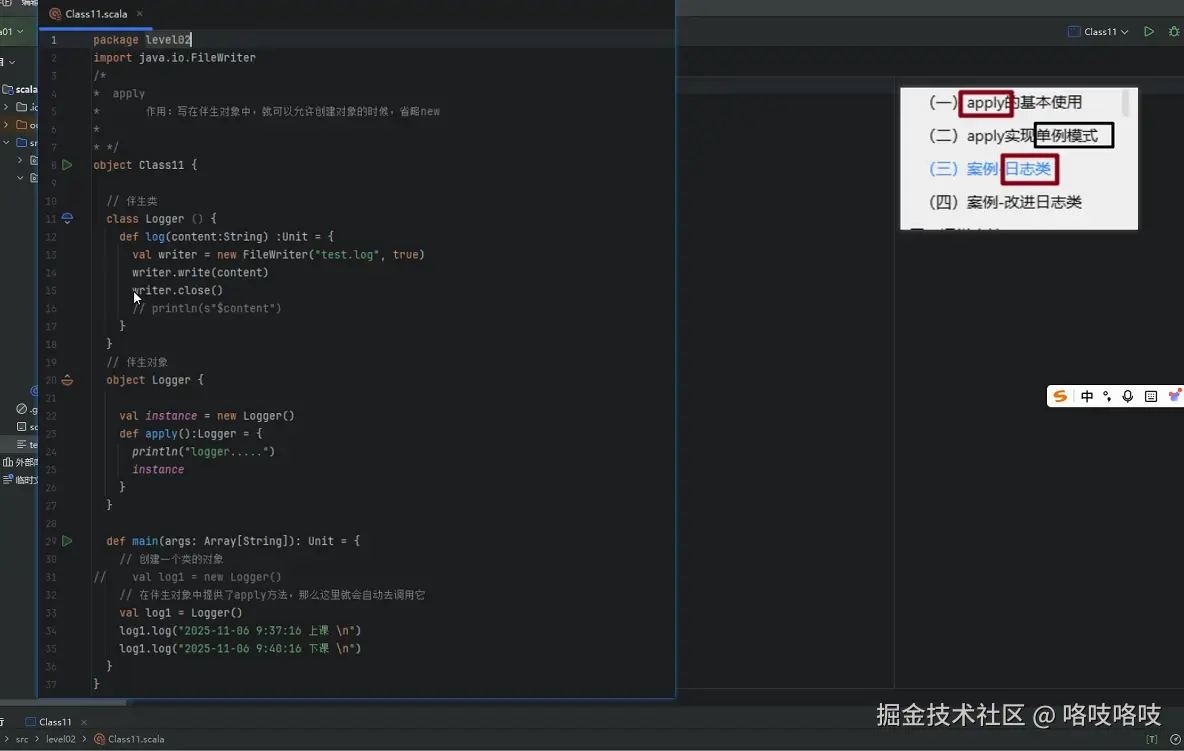Open the project view dropdown chevron
The width and height of the screenshot is (1184, 751).
click(12, 62)
